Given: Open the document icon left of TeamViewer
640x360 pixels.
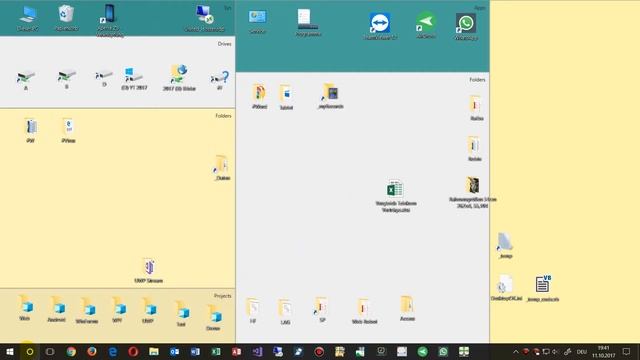Looking at the screenshot, I should 308,22.
